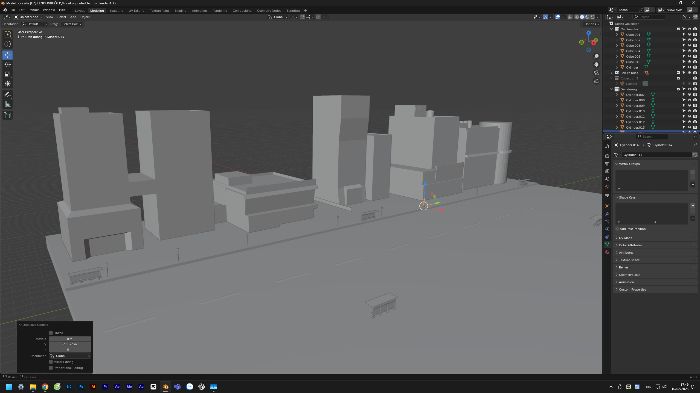
Task: Toggle viewport gizmos display button
Action: tap(546, 17)
